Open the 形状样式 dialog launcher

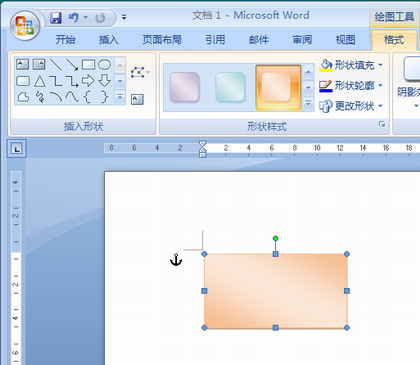(382, 124)
